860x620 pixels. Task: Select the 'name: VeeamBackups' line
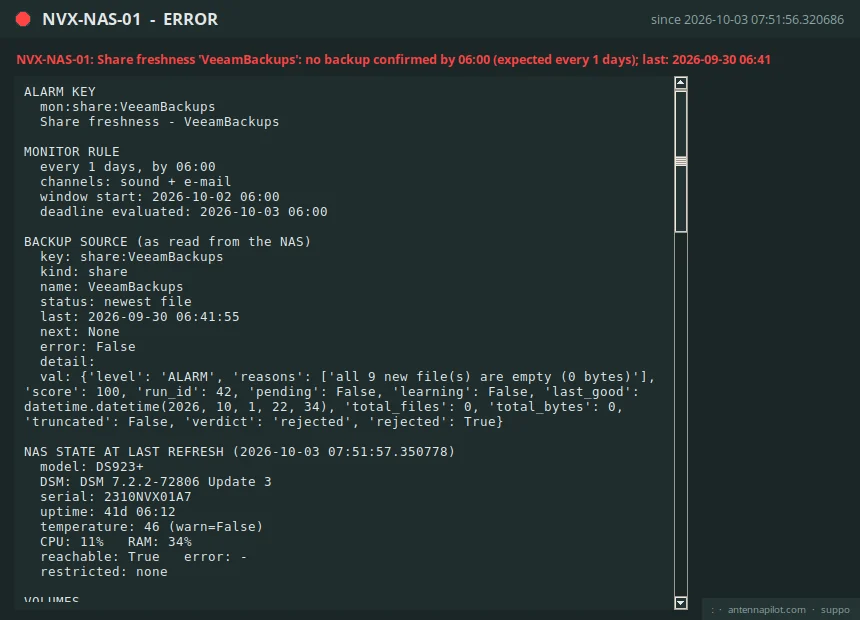pos(111,286)
